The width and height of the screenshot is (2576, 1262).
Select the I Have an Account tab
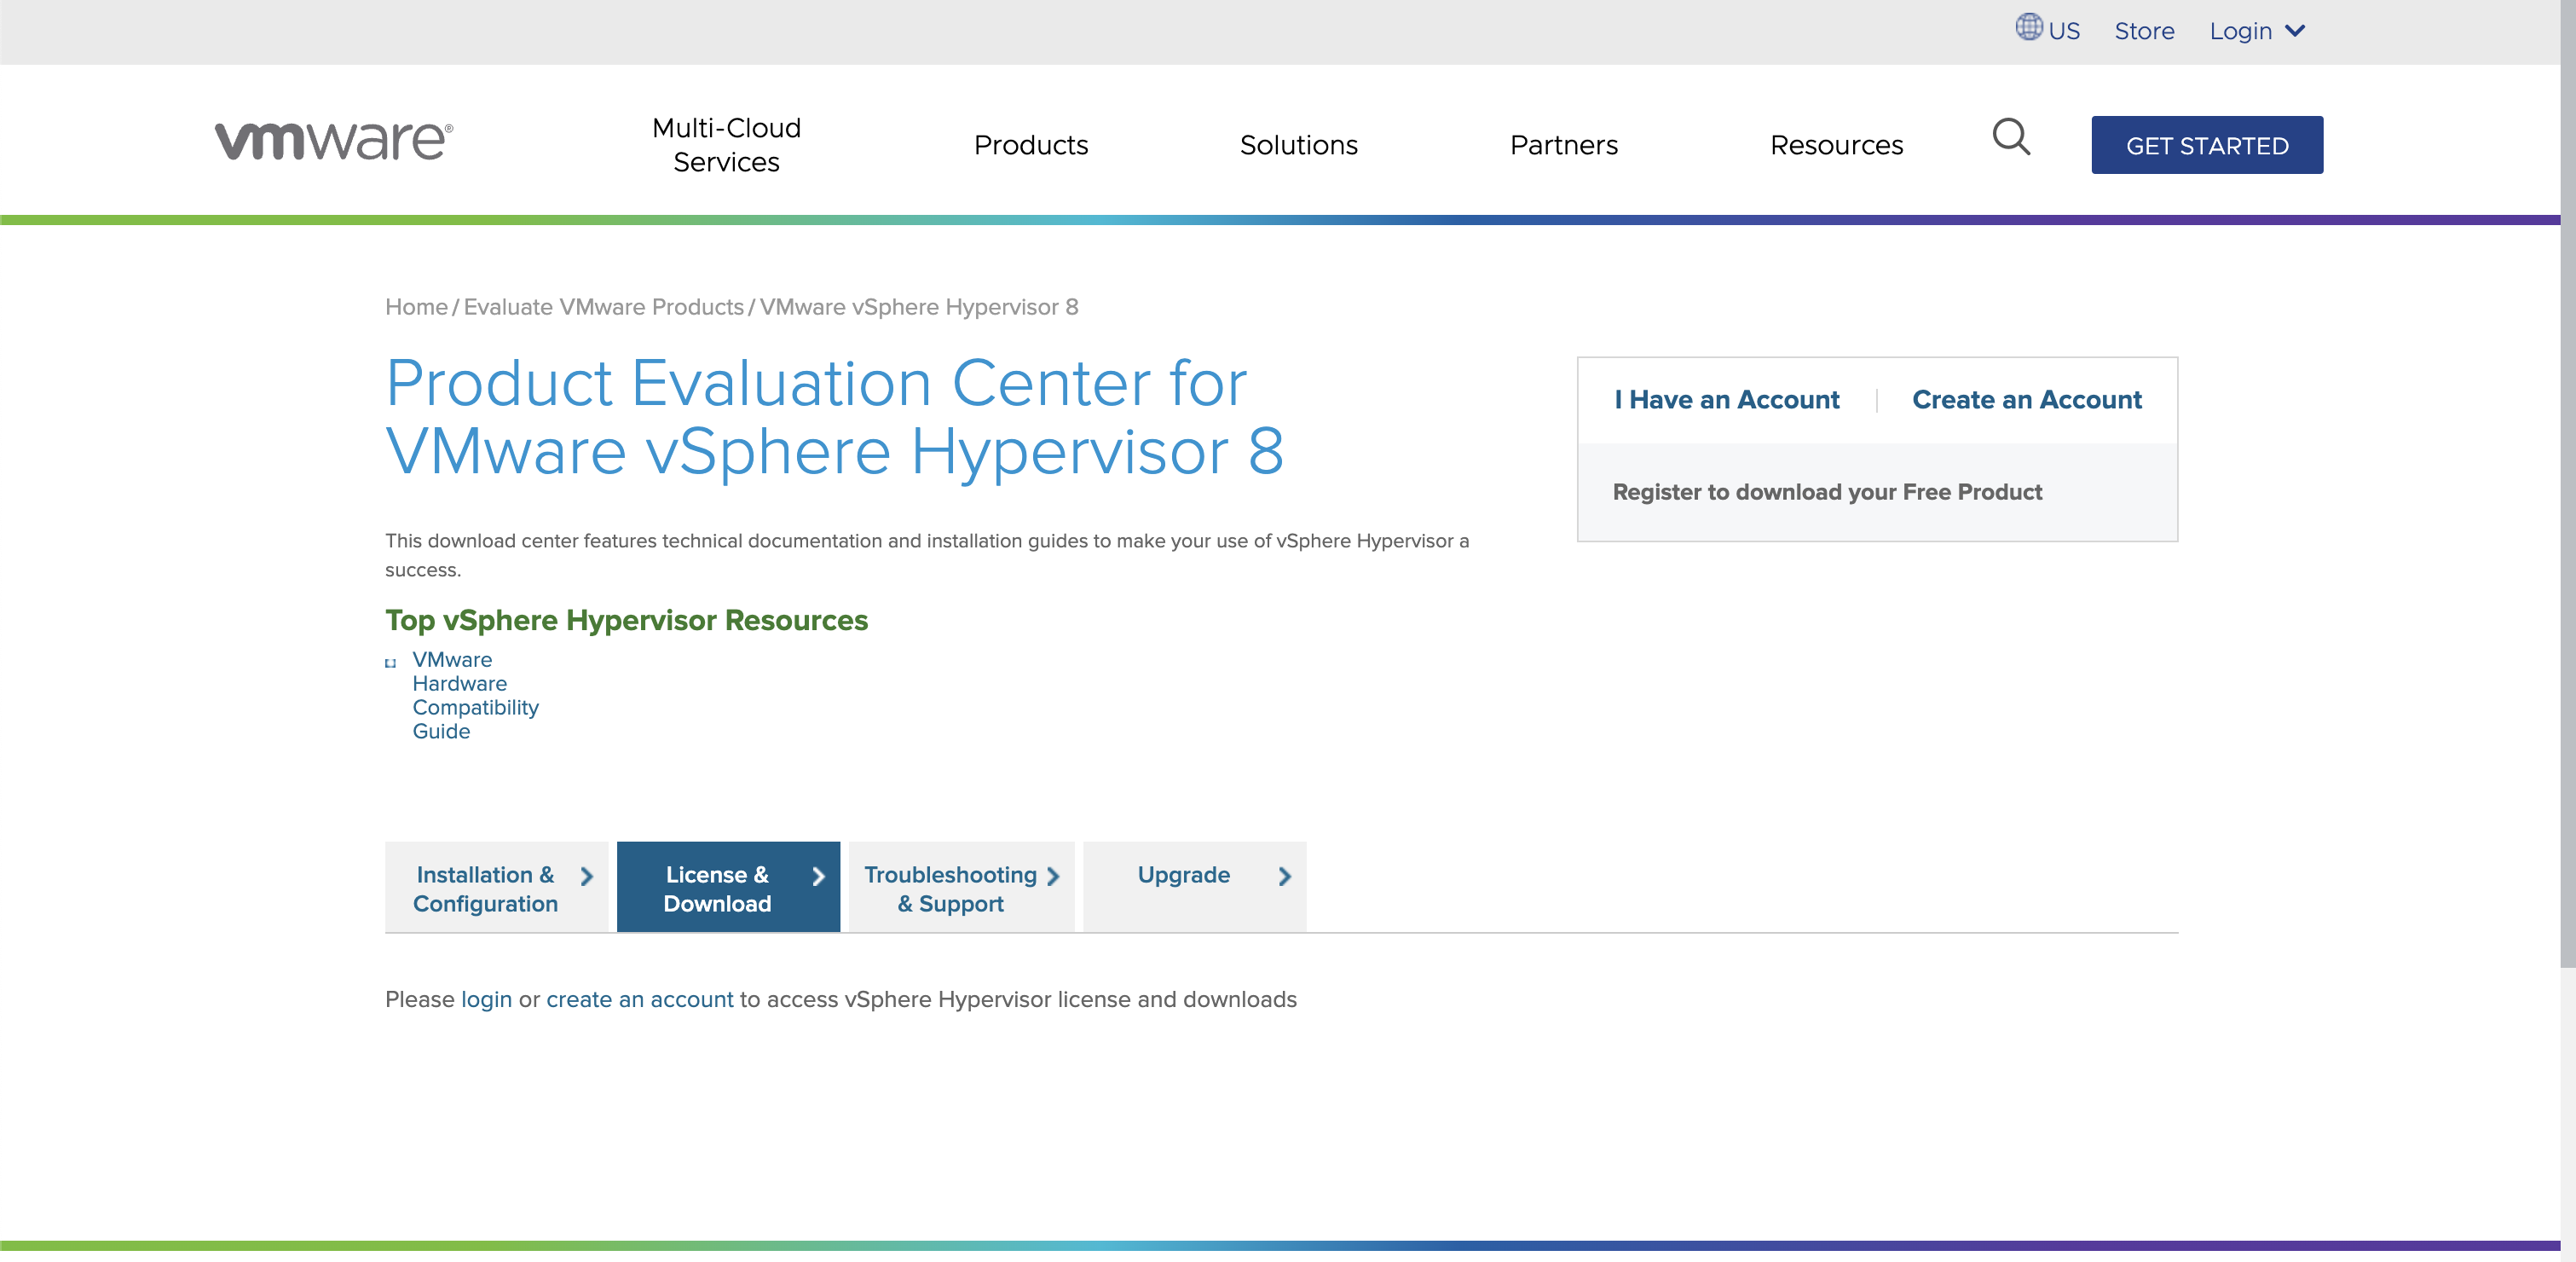pos(1726,400)
